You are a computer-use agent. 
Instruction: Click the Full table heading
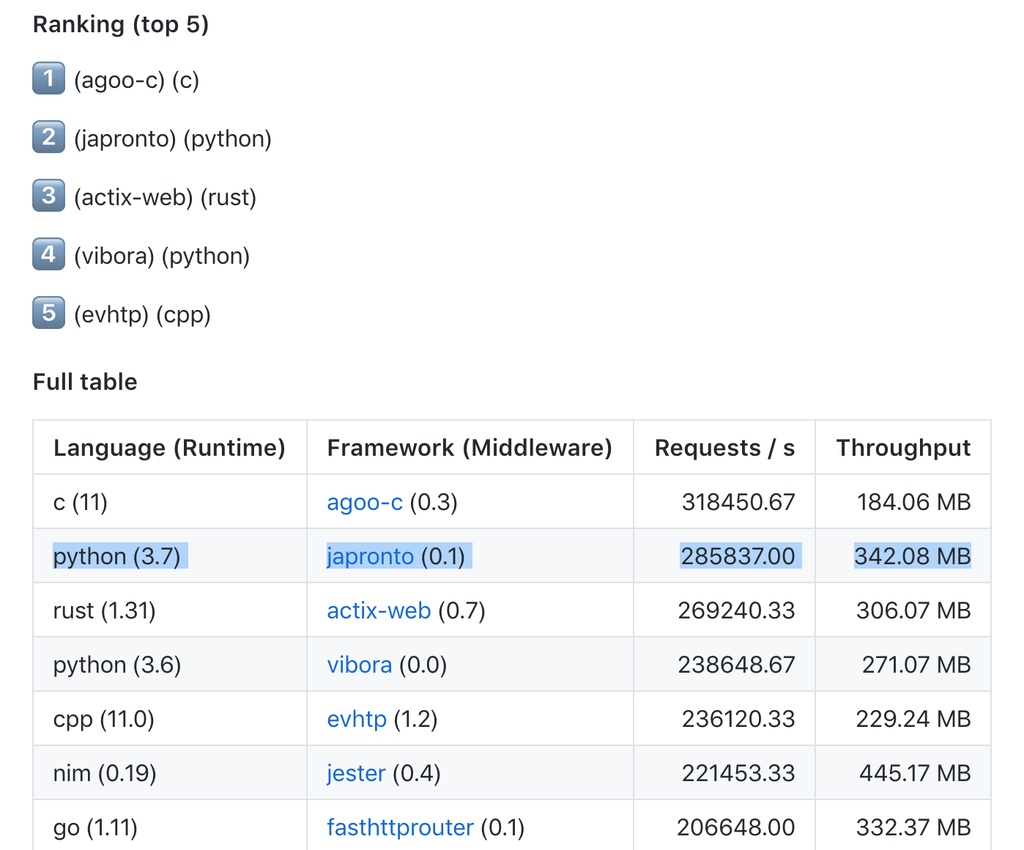coord(85,382)
